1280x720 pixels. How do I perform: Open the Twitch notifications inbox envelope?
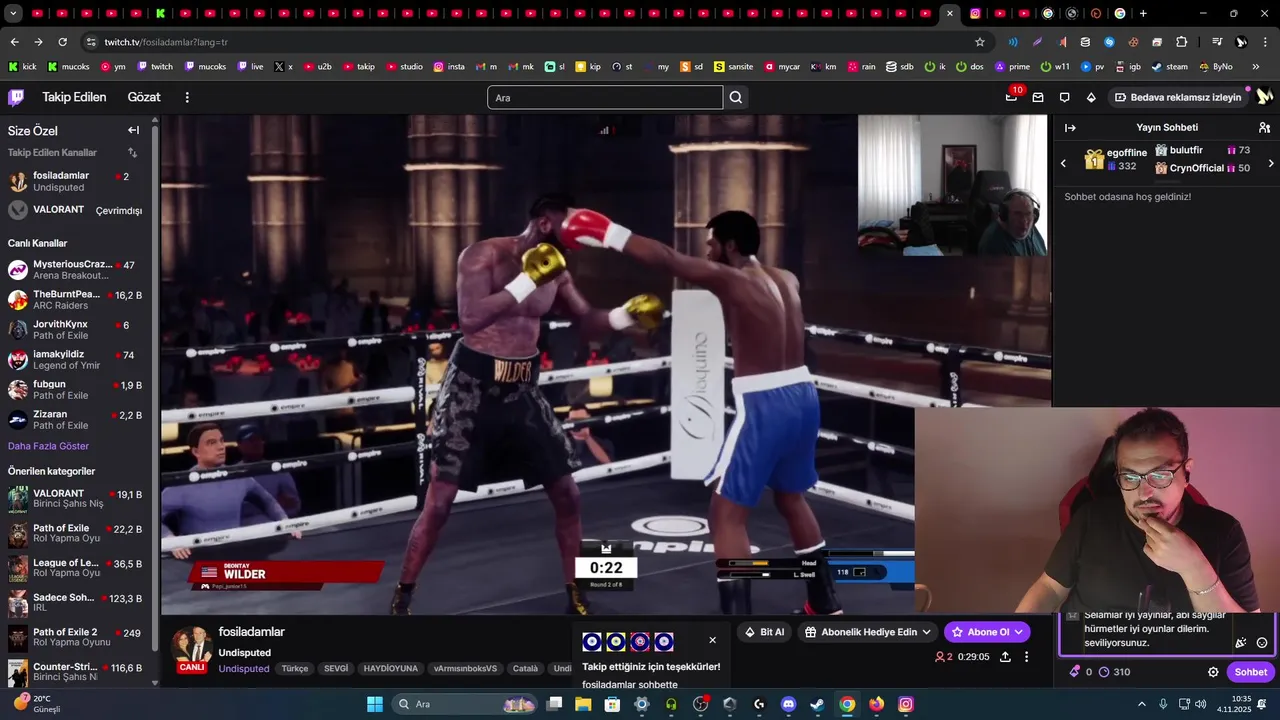coord(1038,97)
